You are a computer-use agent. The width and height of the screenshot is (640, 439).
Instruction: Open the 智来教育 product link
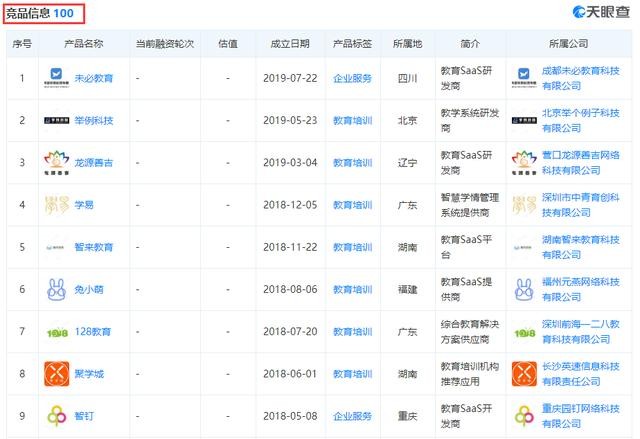point(93,247)
